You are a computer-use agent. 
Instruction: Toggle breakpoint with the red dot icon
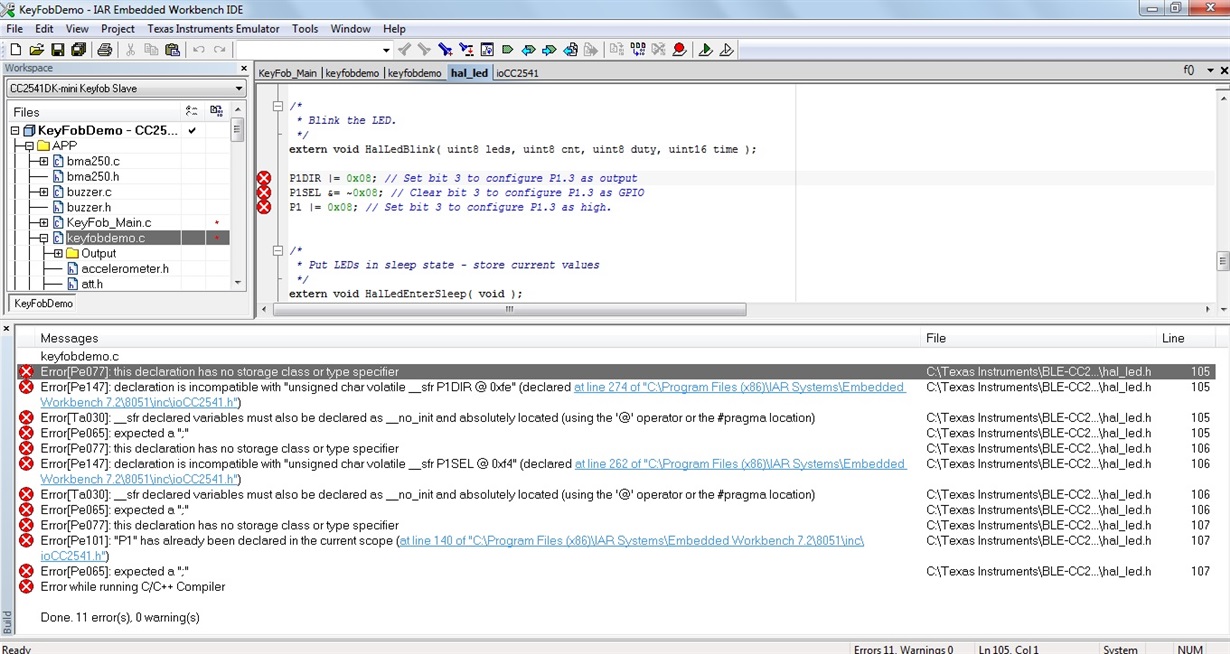[x=679, y=49]
